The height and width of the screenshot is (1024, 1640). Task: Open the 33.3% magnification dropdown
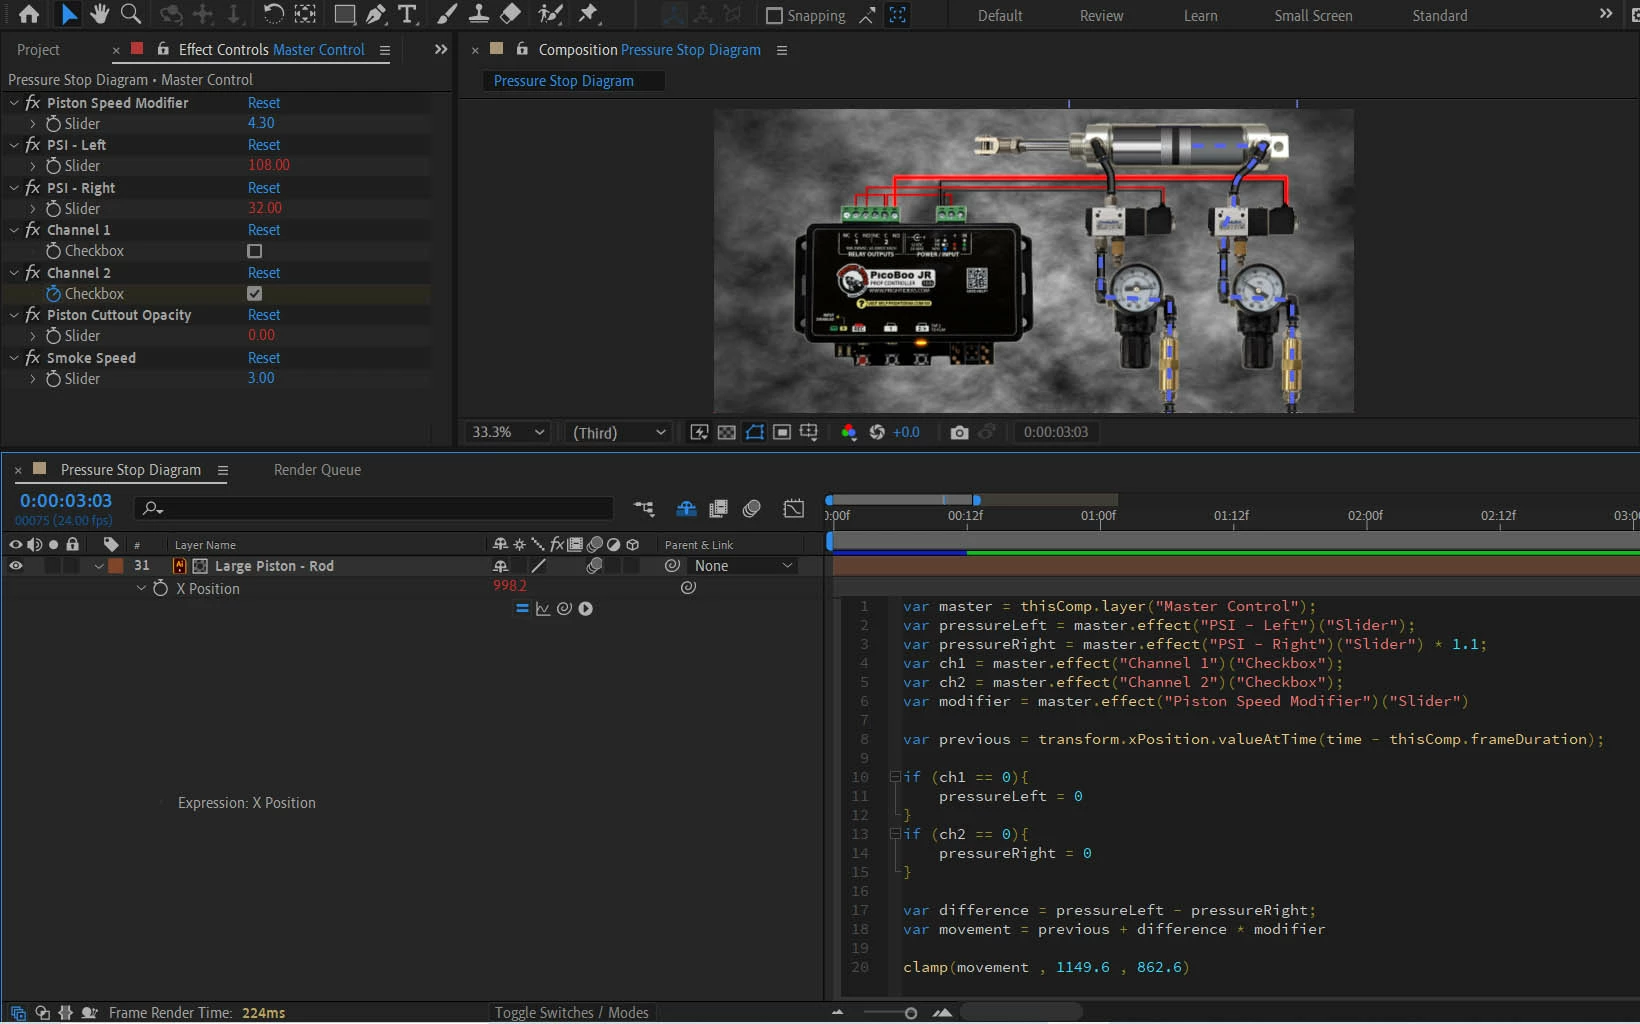(508, 432)
